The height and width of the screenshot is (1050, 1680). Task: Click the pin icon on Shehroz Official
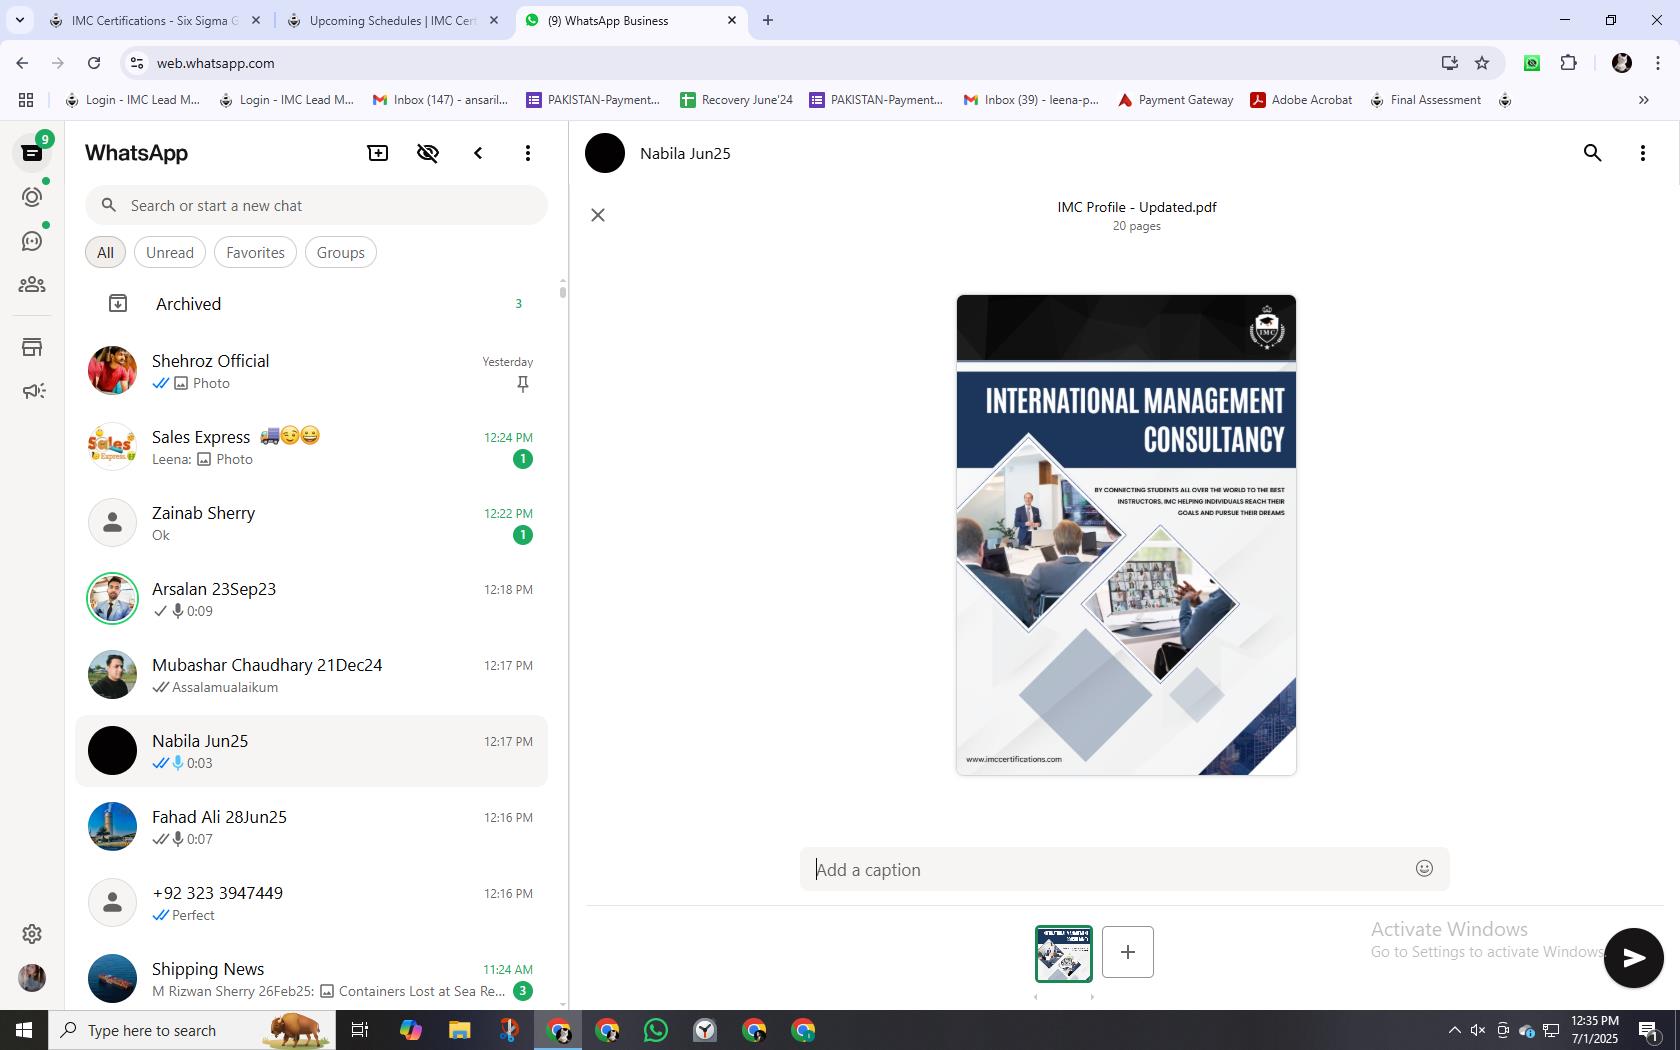coord(523,384)
